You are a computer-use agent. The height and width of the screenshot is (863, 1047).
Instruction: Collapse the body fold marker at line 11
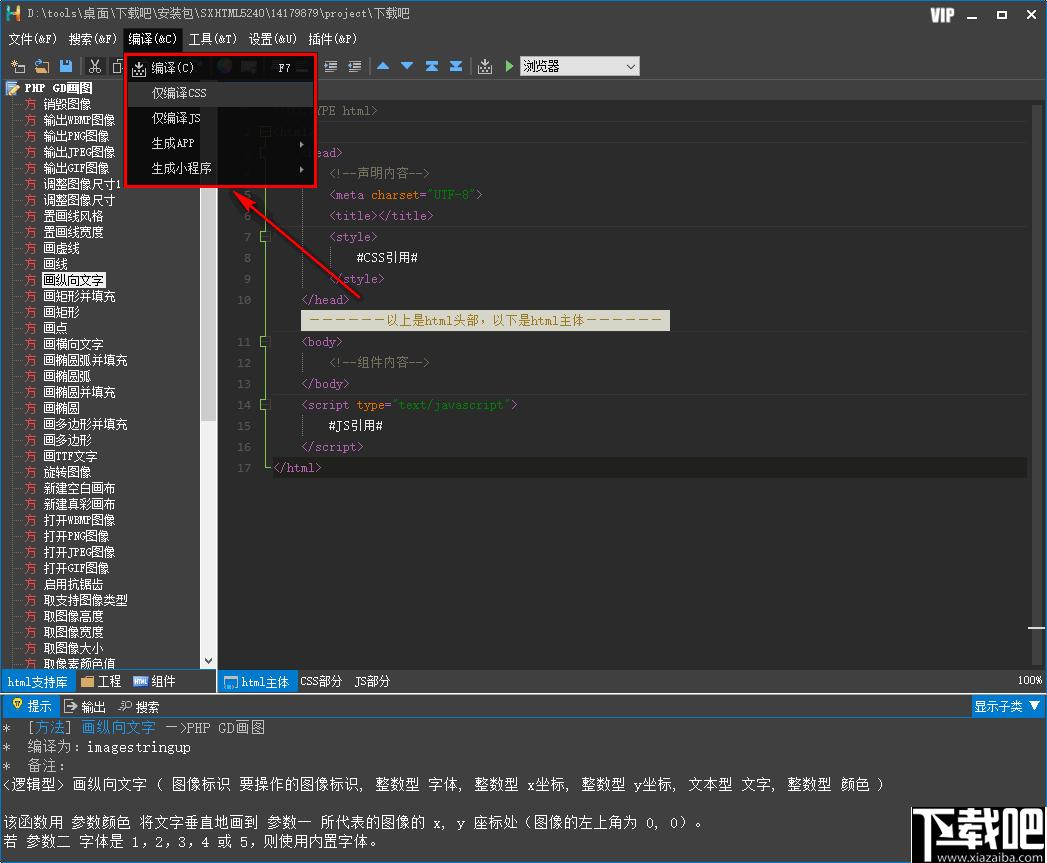(x=264, y=341)
